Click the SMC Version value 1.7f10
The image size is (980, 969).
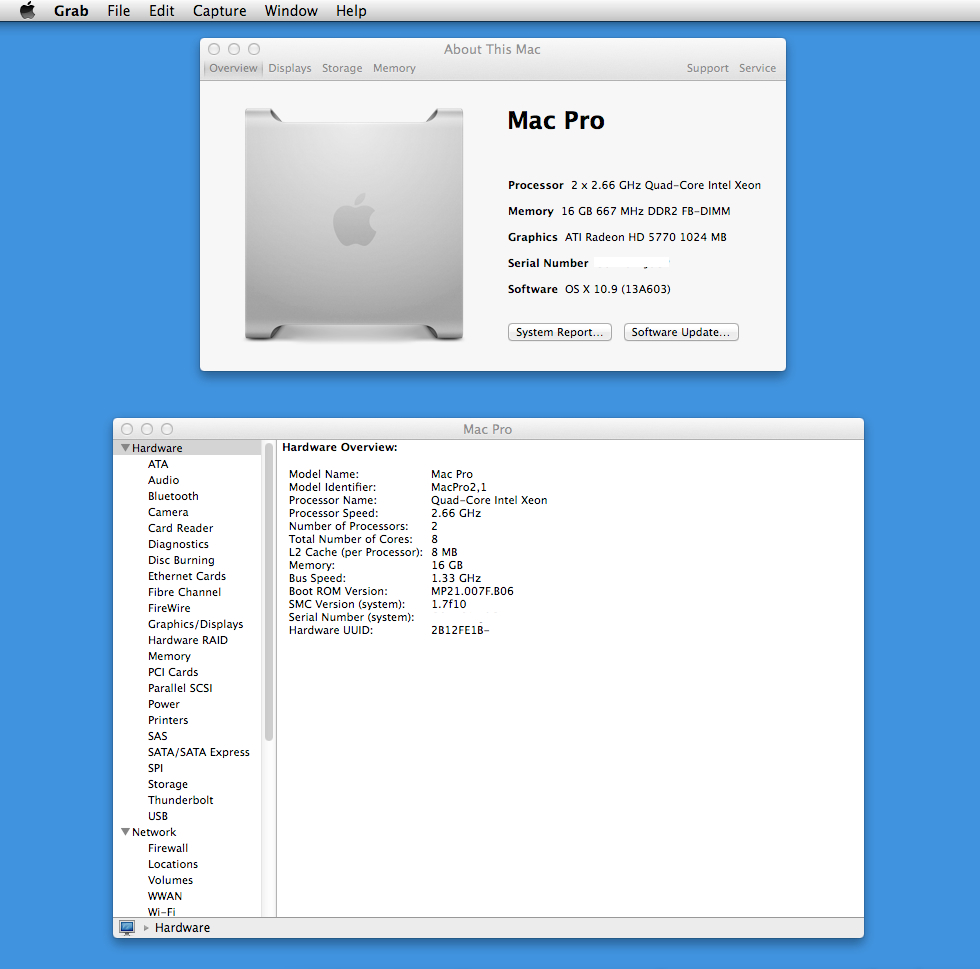pos(449,605)
